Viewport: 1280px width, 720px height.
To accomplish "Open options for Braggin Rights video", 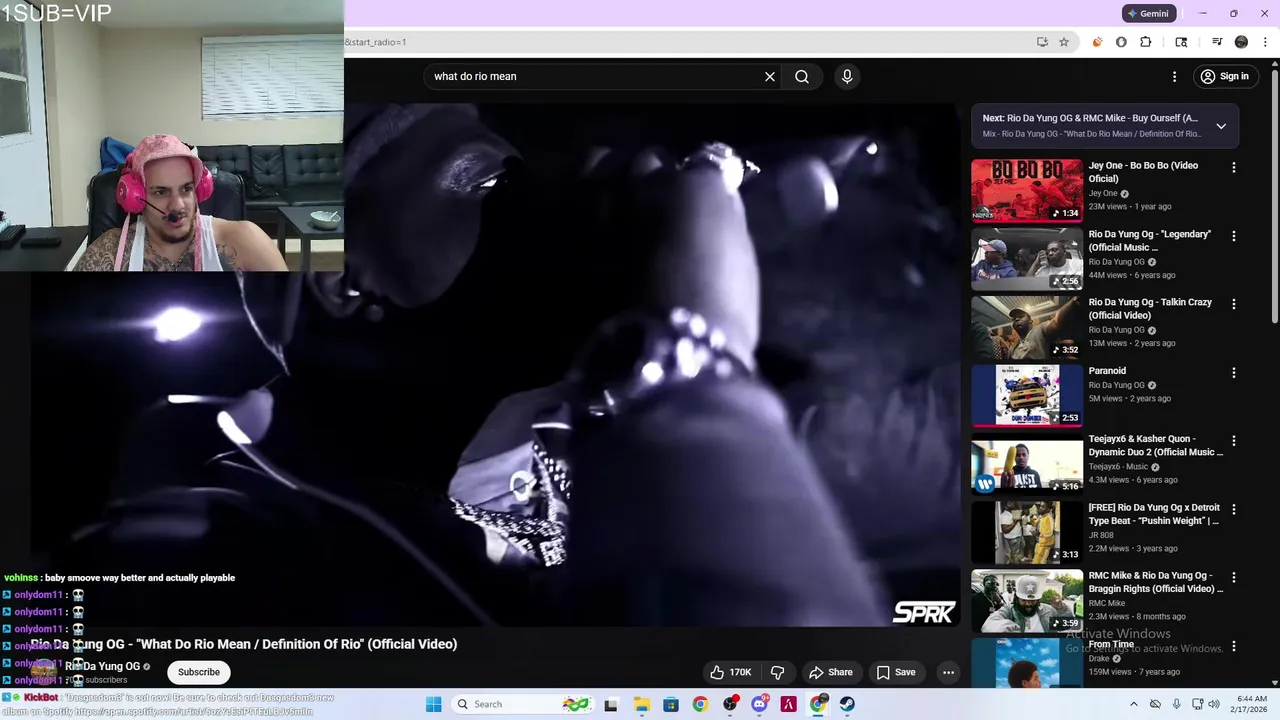I will [1233, 578].
